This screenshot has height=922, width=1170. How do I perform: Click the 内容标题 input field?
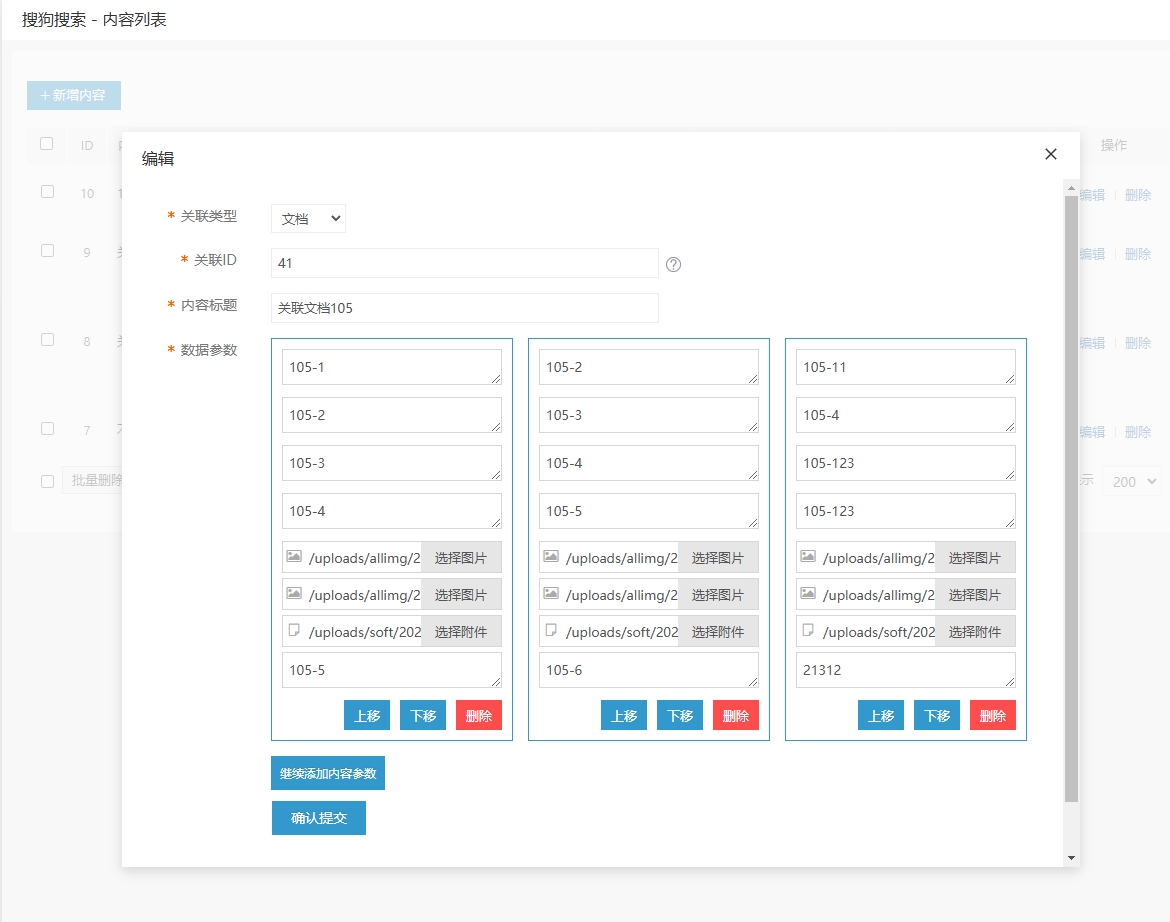(x=464, y=308)
